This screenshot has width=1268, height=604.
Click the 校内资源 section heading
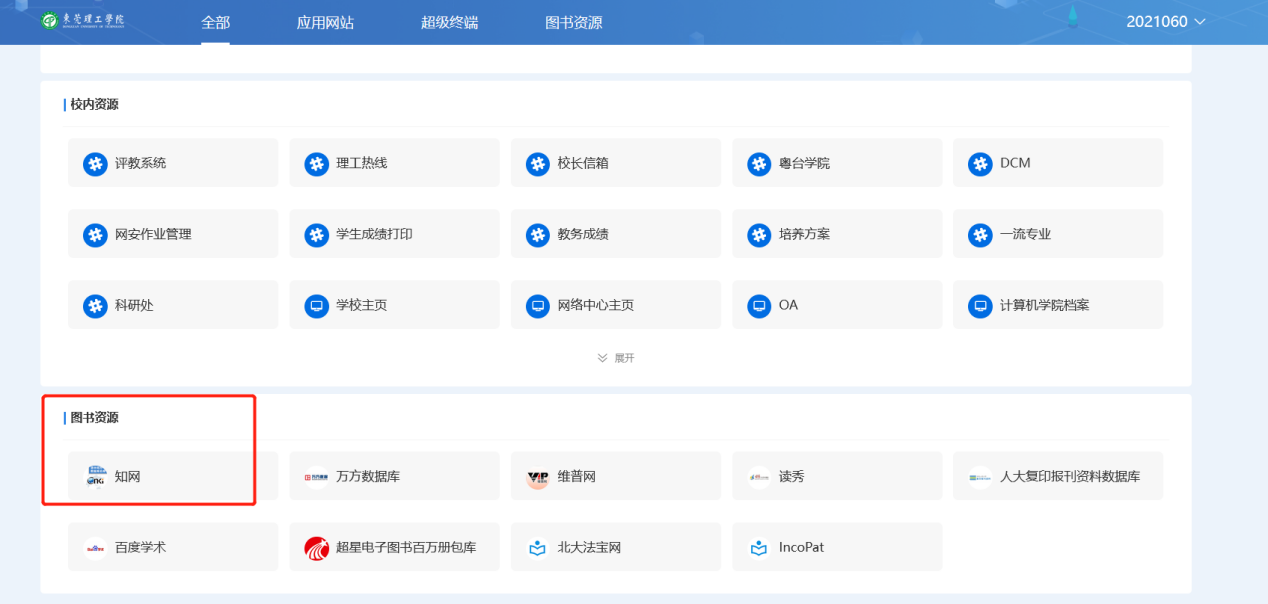[94, 104]
